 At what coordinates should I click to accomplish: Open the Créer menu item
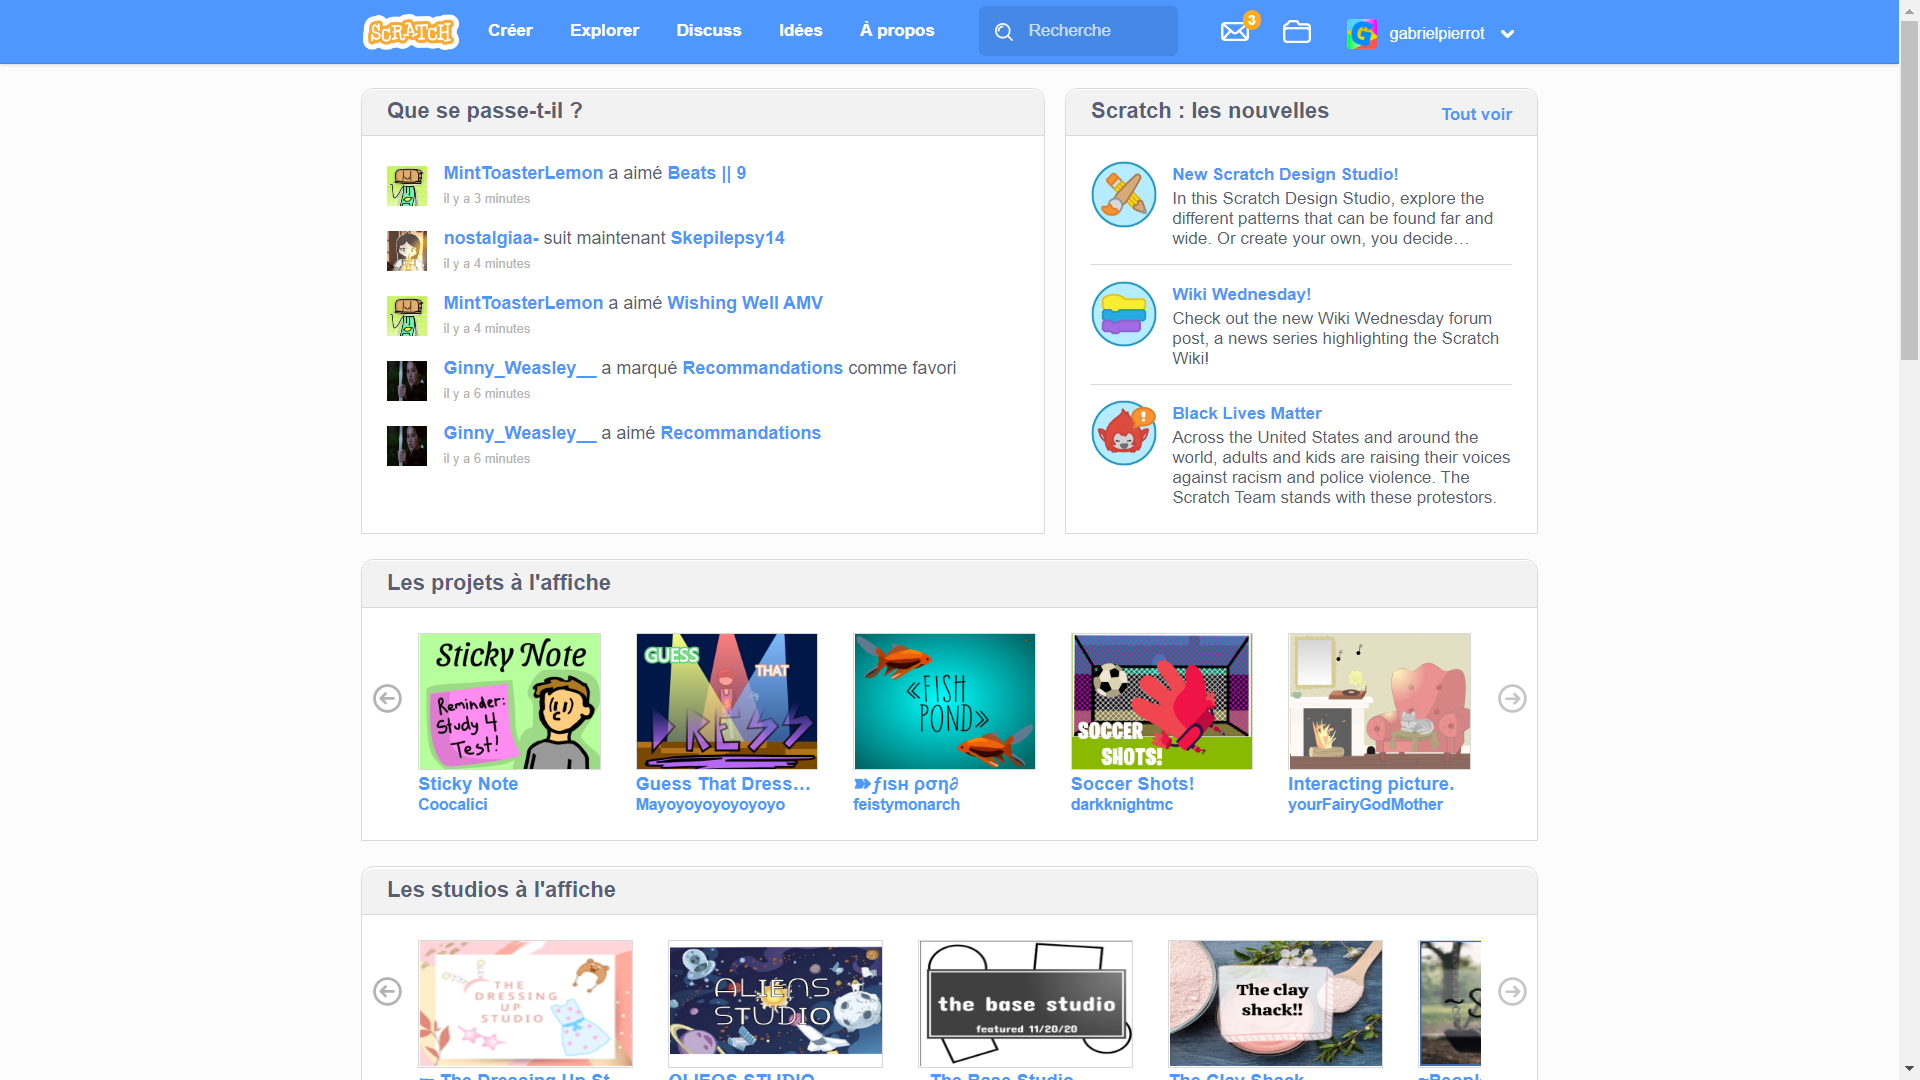point(510,31)
